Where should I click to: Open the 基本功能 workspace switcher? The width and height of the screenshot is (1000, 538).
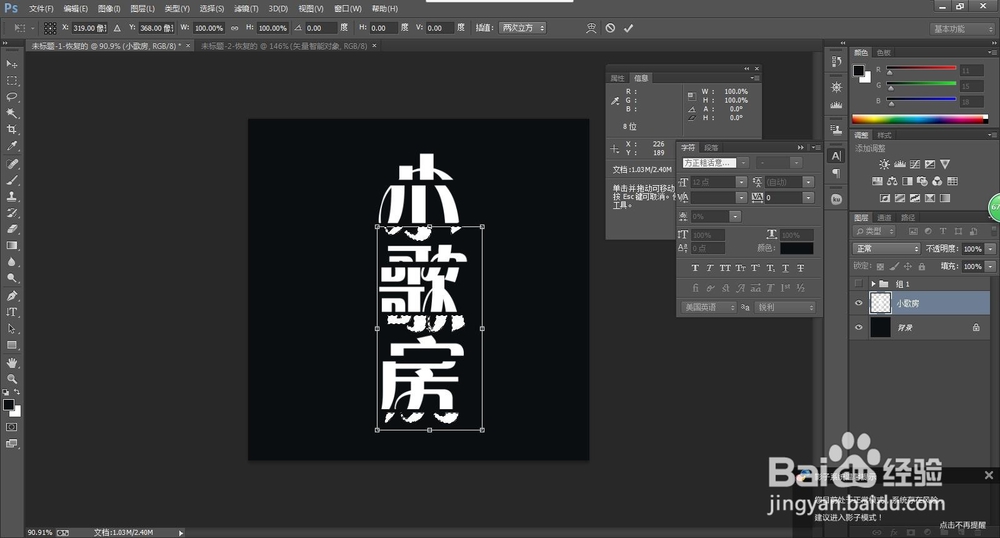click(961, 29)
